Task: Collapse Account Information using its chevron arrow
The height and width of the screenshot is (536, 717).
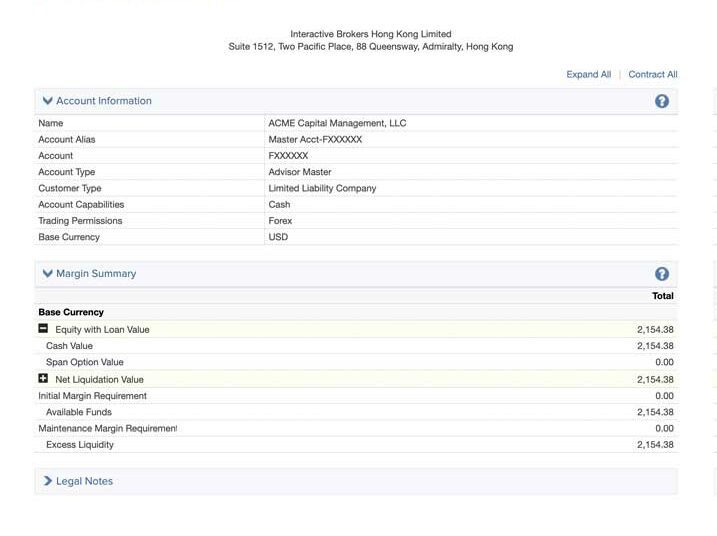Action: tap(47, 101)
